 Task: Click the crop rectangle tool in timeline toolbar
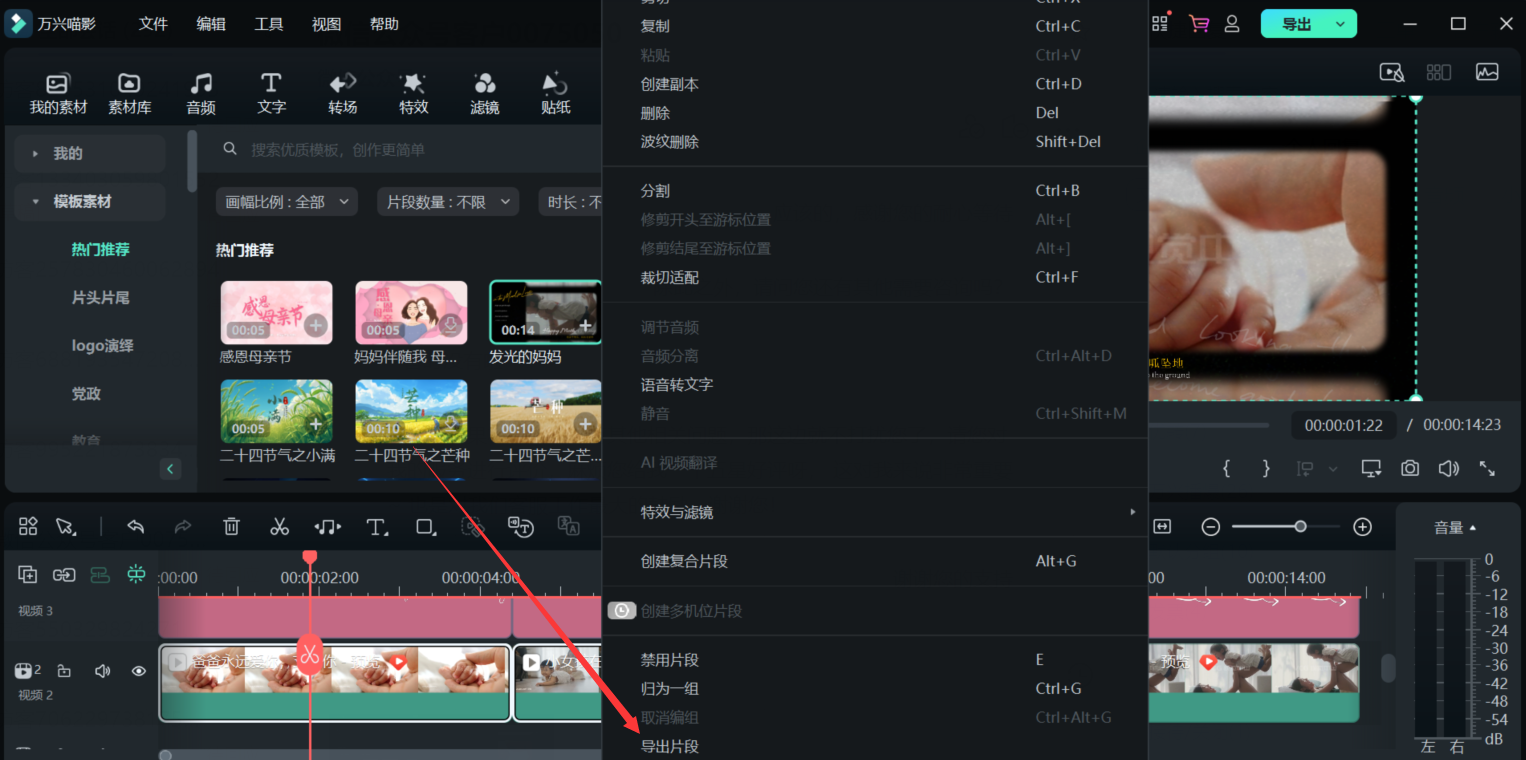[x=427, y=526]
